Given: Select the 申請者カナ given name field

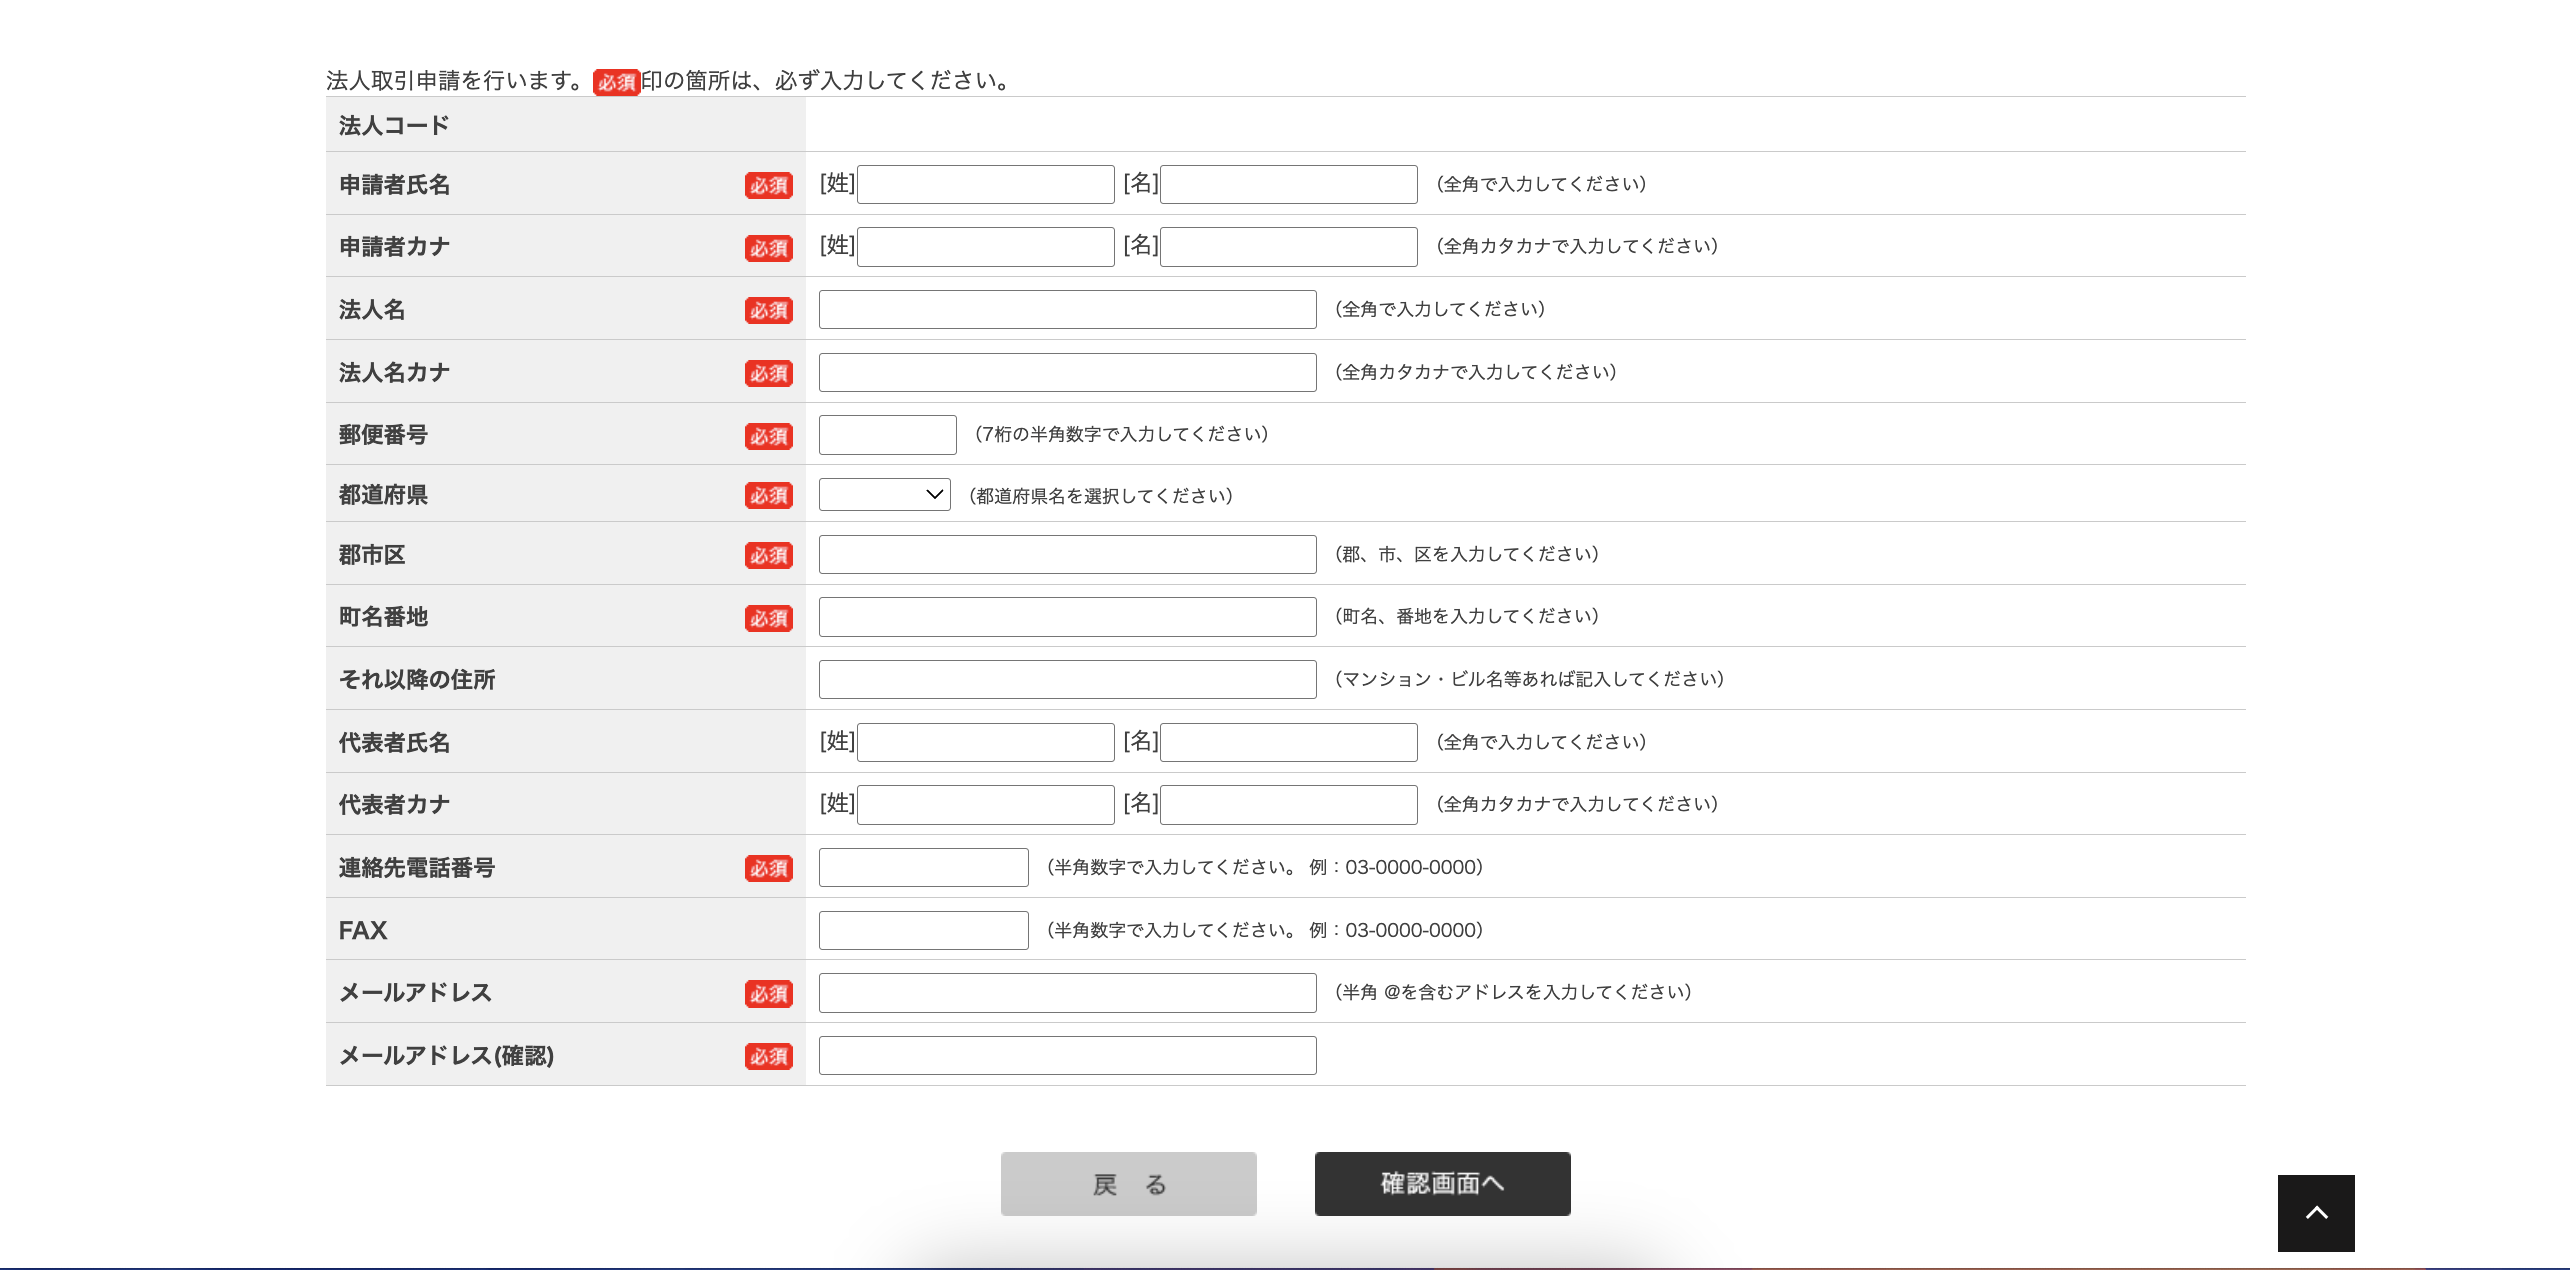Looking at the screenshot, I should point(1288,246).
